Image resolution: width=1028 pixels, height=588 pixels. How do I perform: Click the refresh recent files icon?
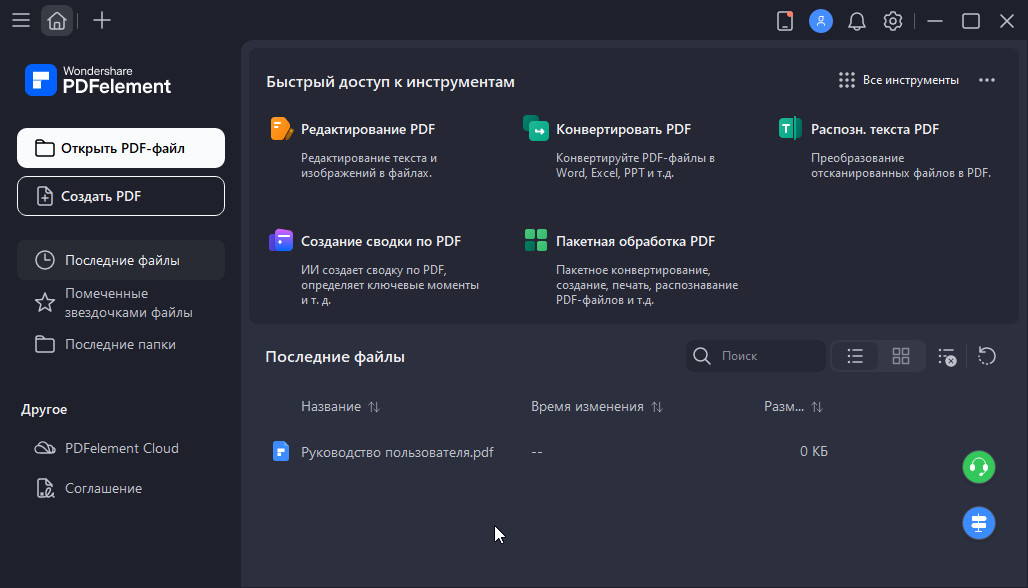coord(987,356)
